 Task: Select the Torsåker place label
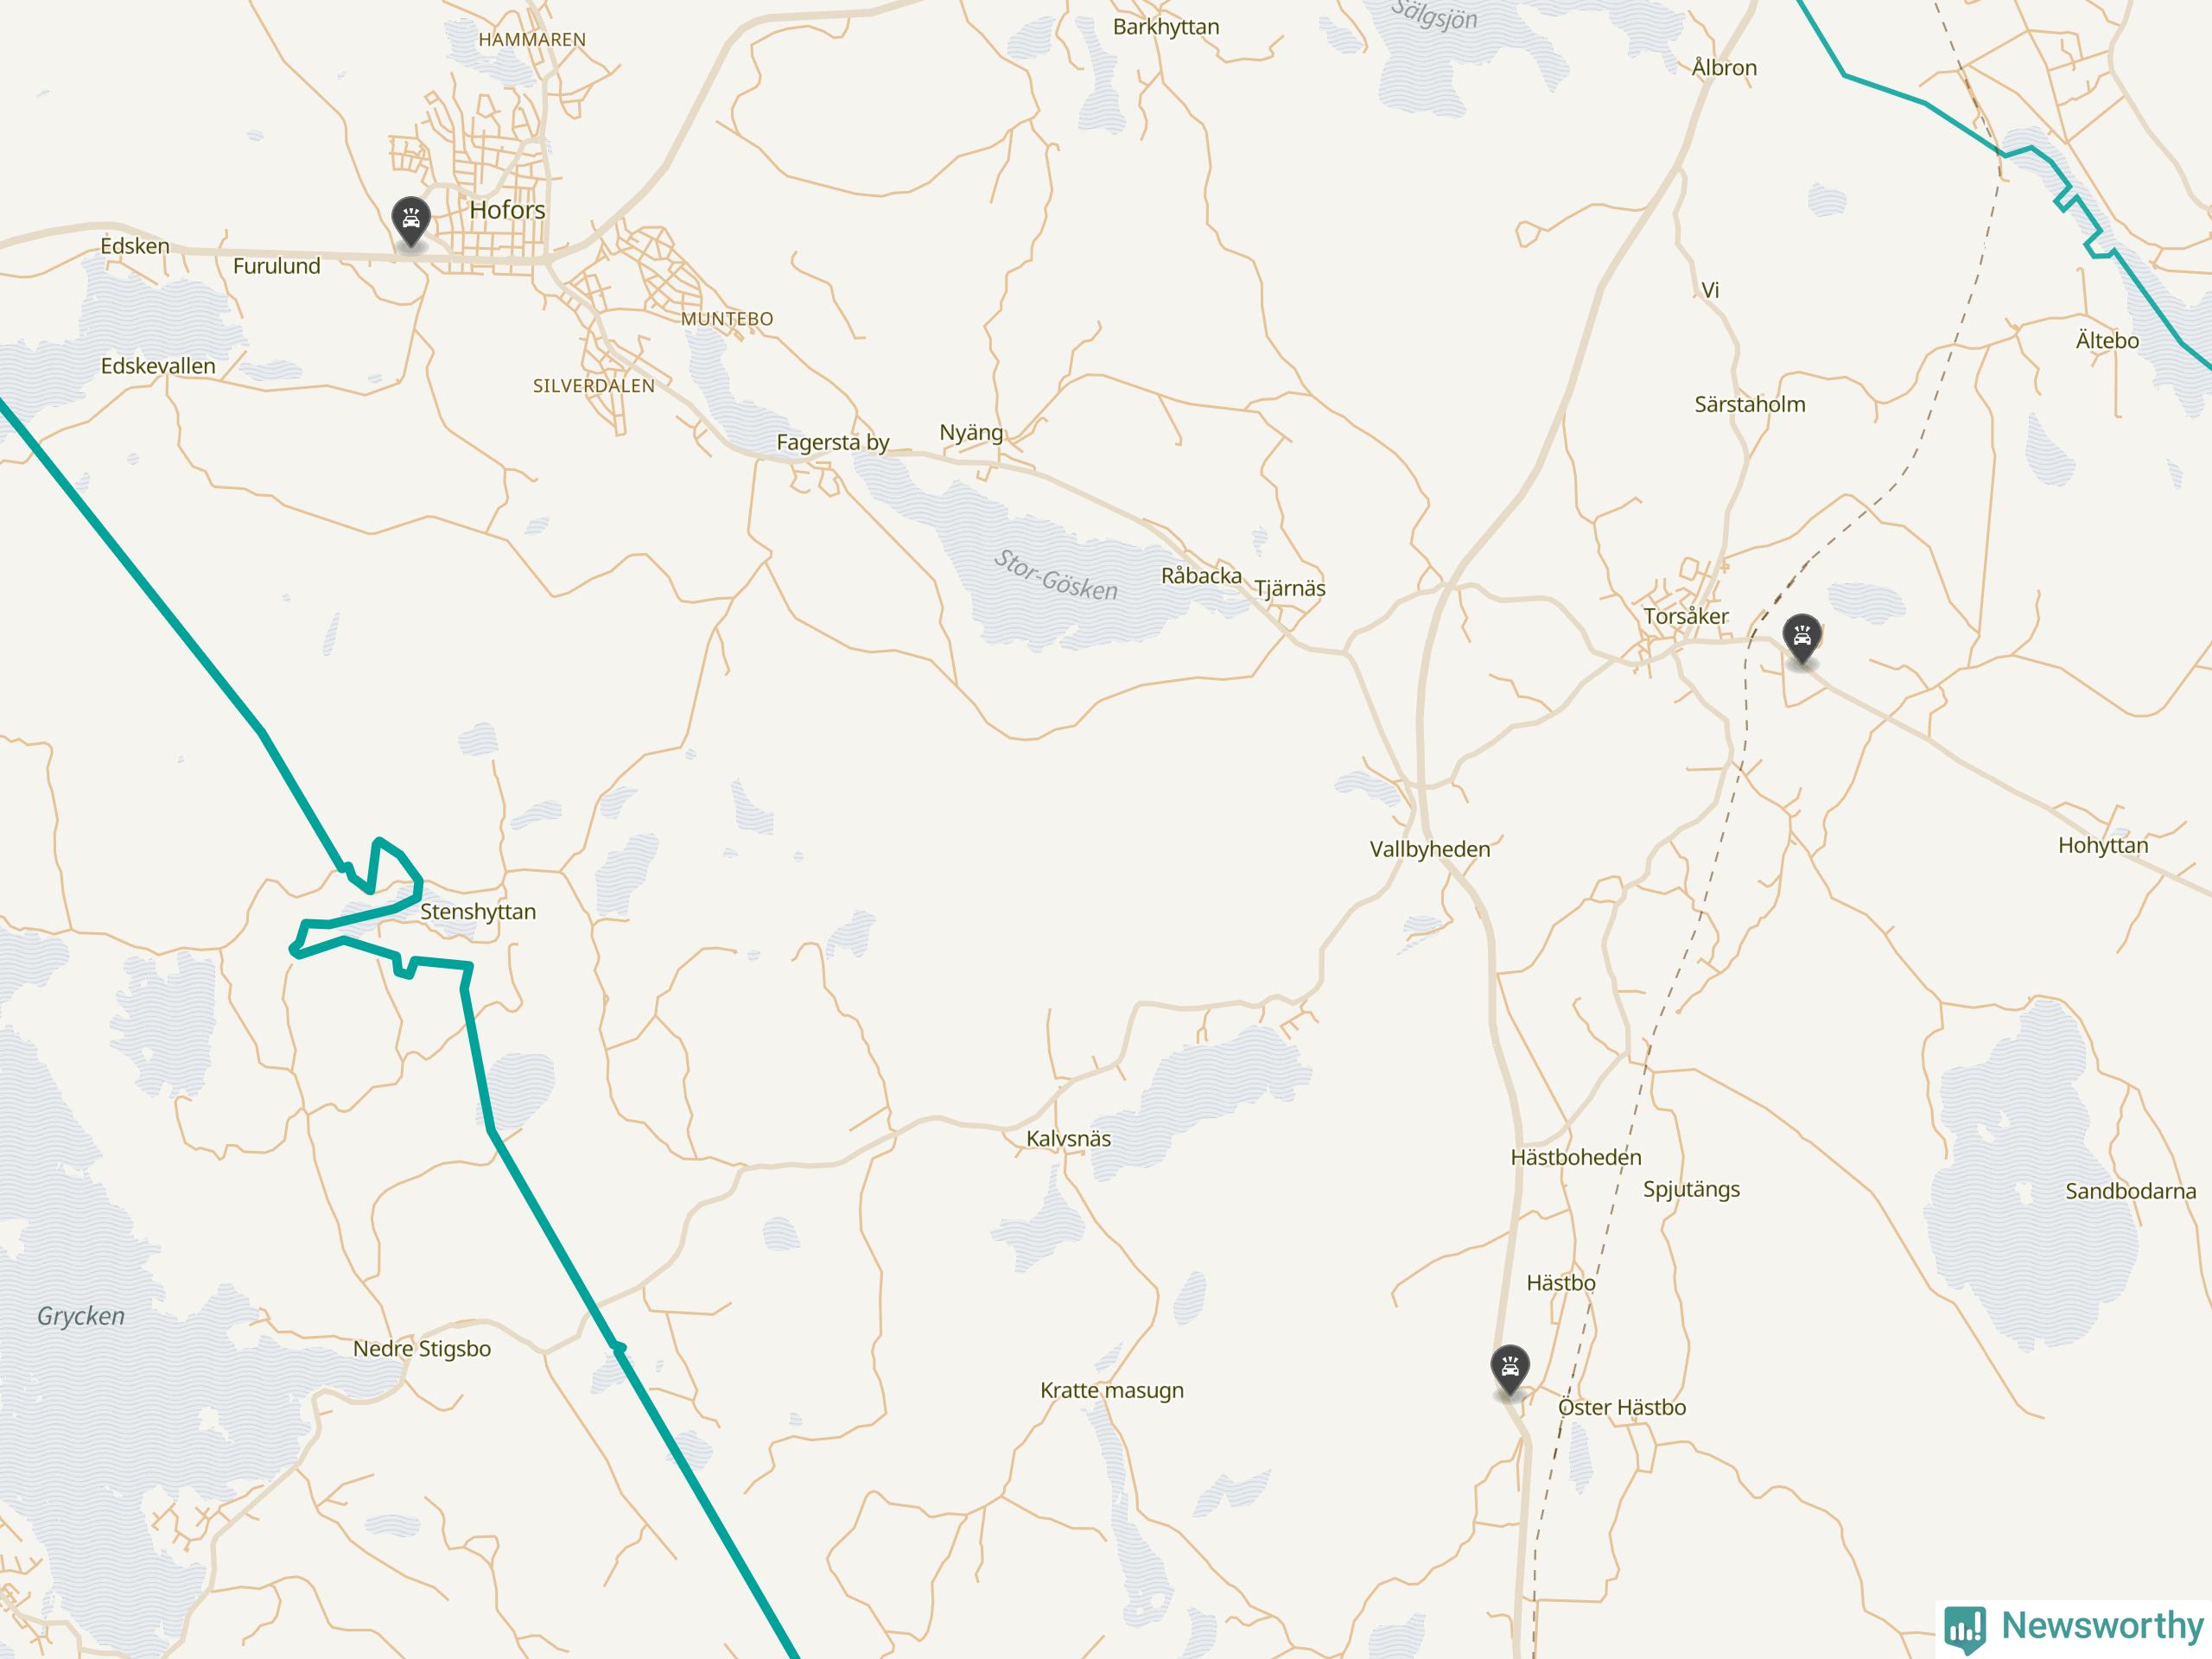click(1686, 616)
